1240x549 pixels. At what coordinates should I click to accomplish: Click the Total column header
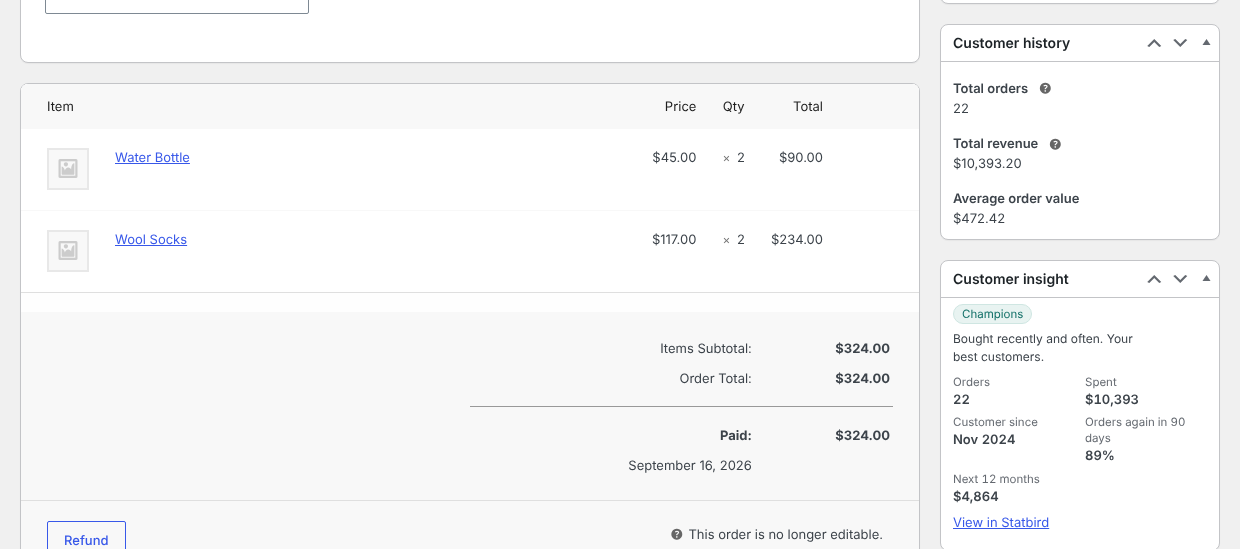[x=808, y=107]
